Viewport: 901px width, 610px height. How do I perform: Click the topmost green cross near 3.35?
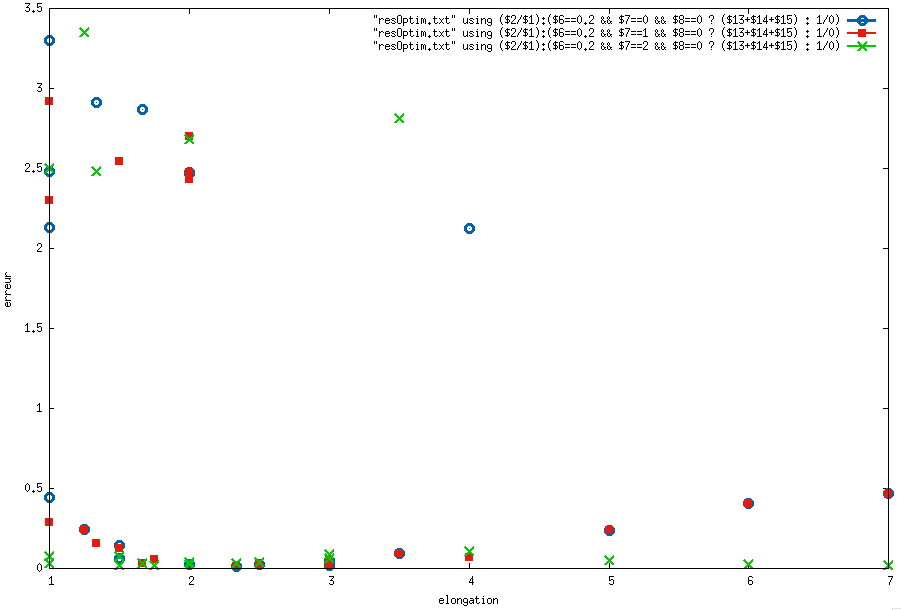tap(84, 32)
